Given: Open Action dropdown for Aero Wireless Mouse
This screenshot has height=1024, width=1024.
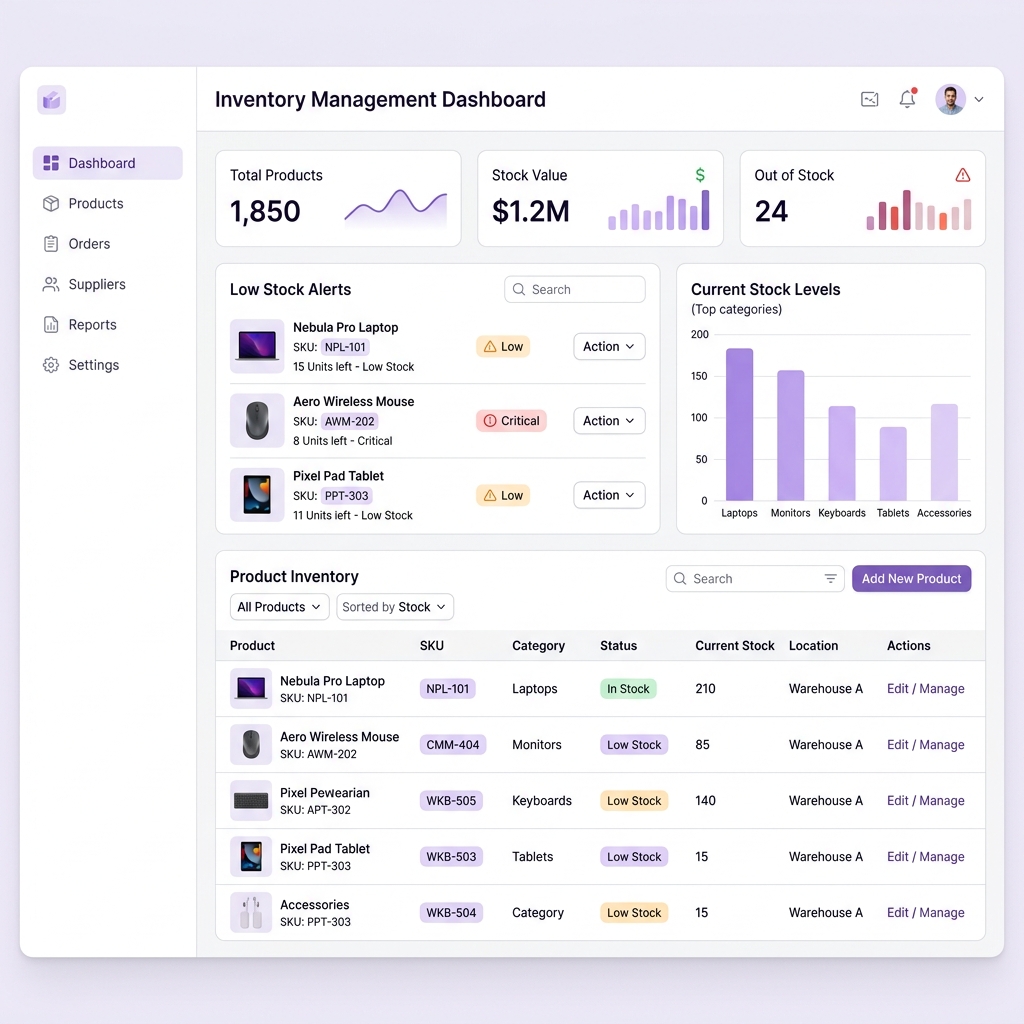Looking at the screenshot, I should click(609, 421).
